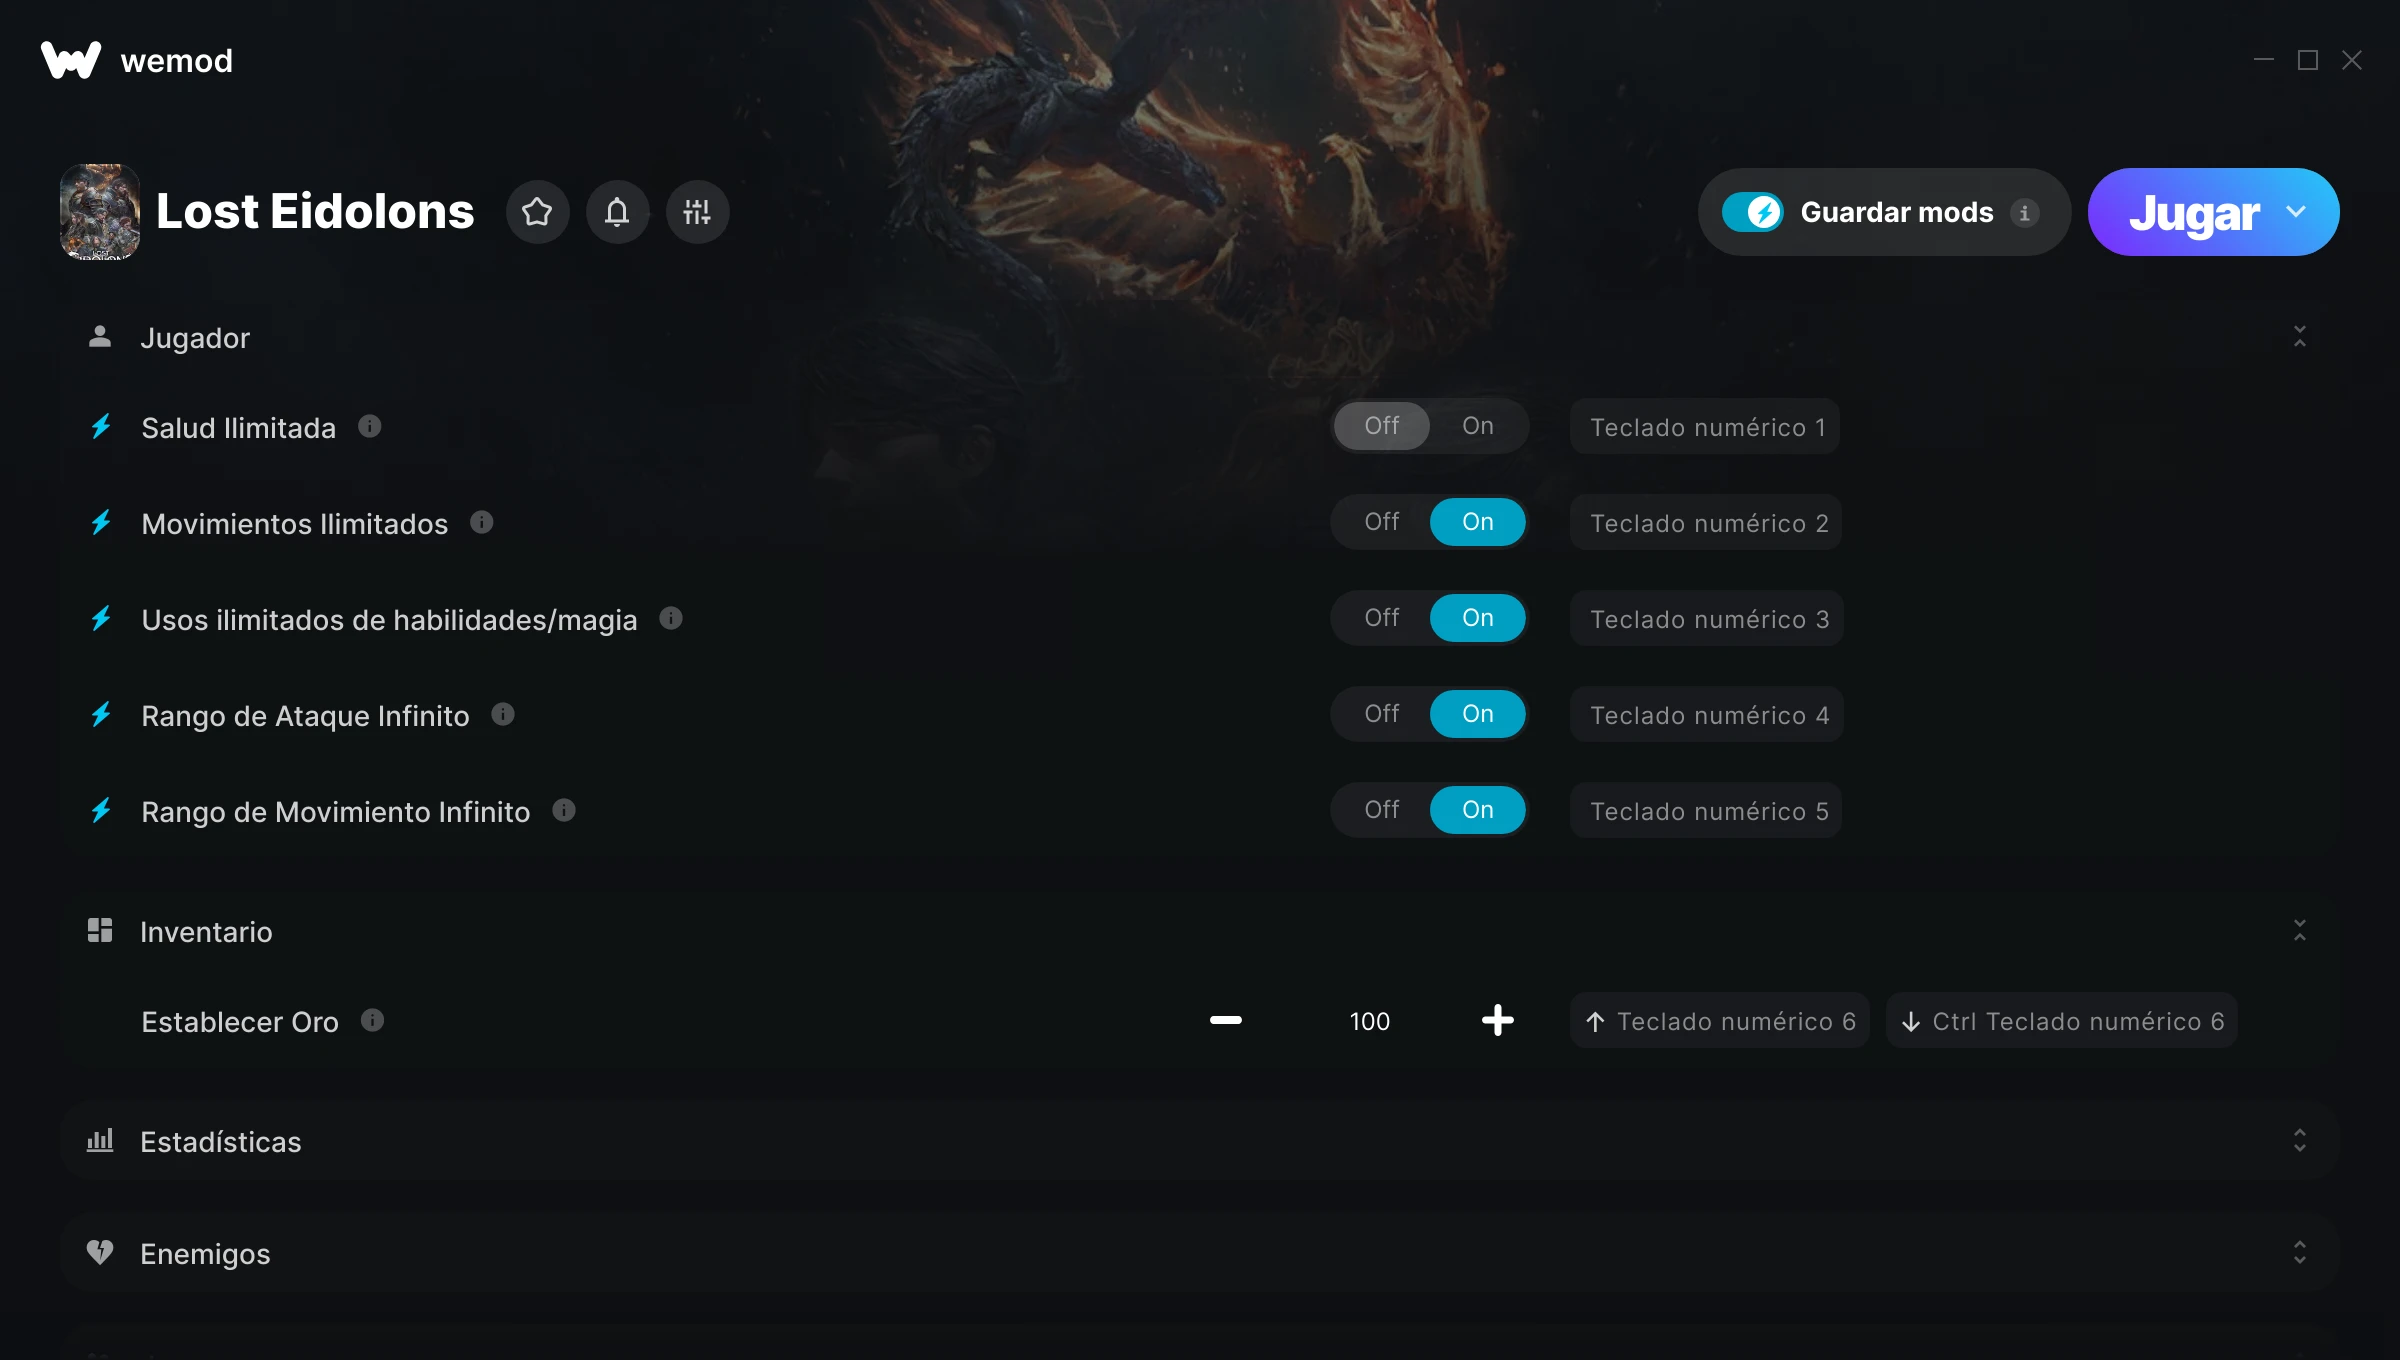Add Lost Eidolons to favorites with star icon
Viewport: 2400px width, 1360px height.
[x=537, y=212]
